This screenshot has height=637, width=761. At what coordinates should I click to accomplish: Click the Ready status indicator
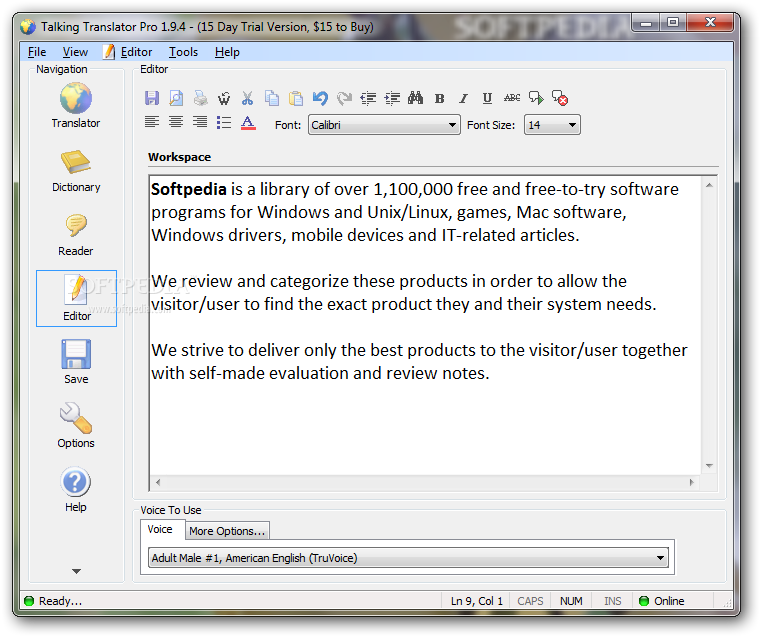pyautogui.click(x=52, y=601)
